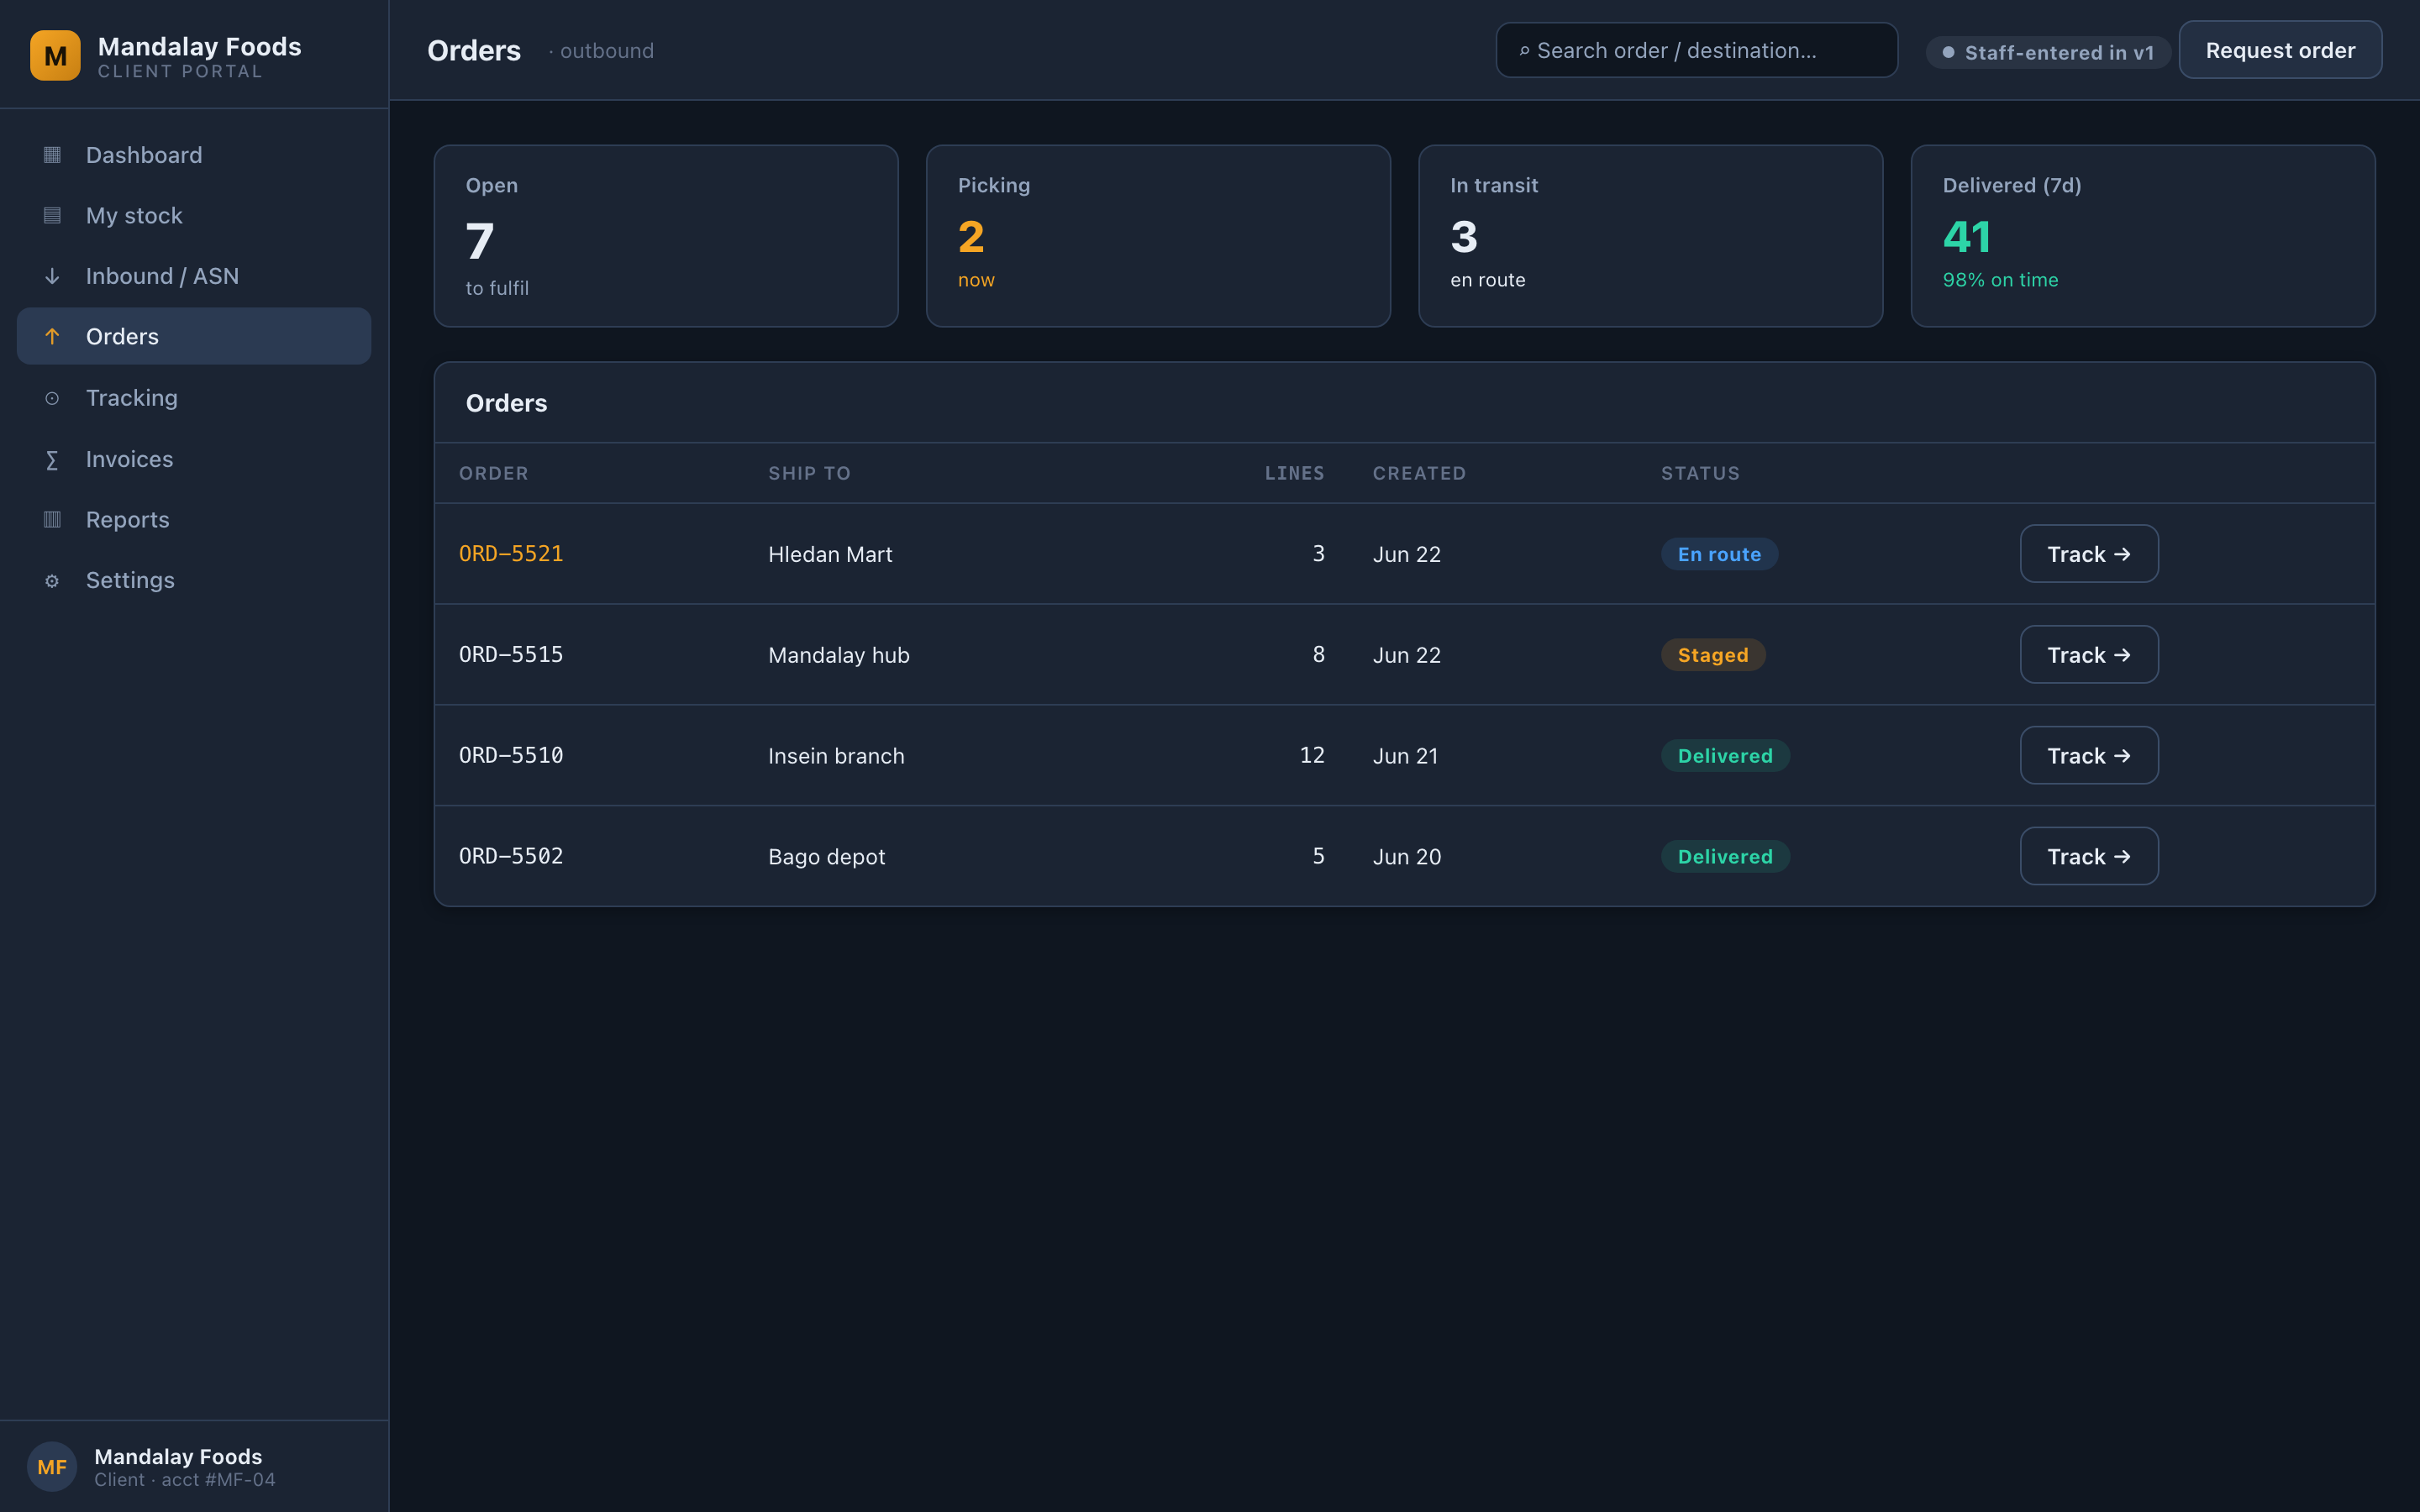Click the search magnifier icon
The height and width of the screenshot is (1512, 2420).
coord(1524,51)
